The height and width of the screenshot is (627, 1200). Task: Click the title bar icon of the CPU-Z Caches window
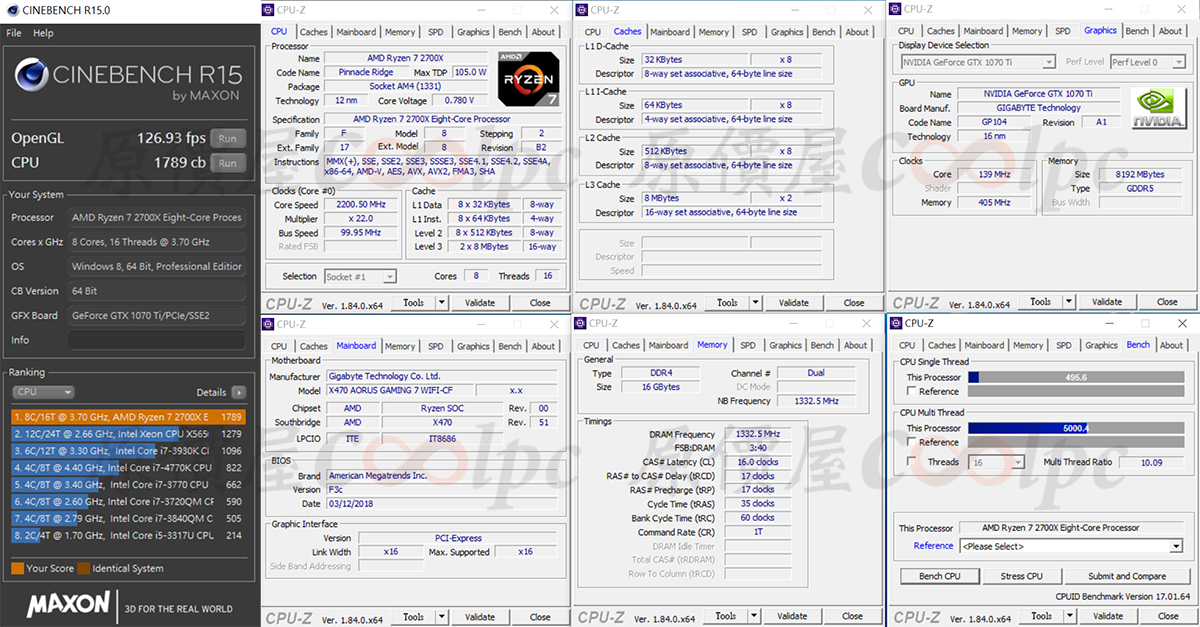[x=582, y=10]
